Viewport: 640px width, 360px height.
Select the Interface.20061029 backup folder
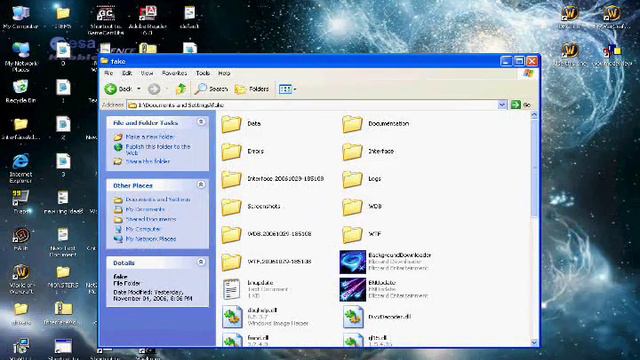click(231, 179)
